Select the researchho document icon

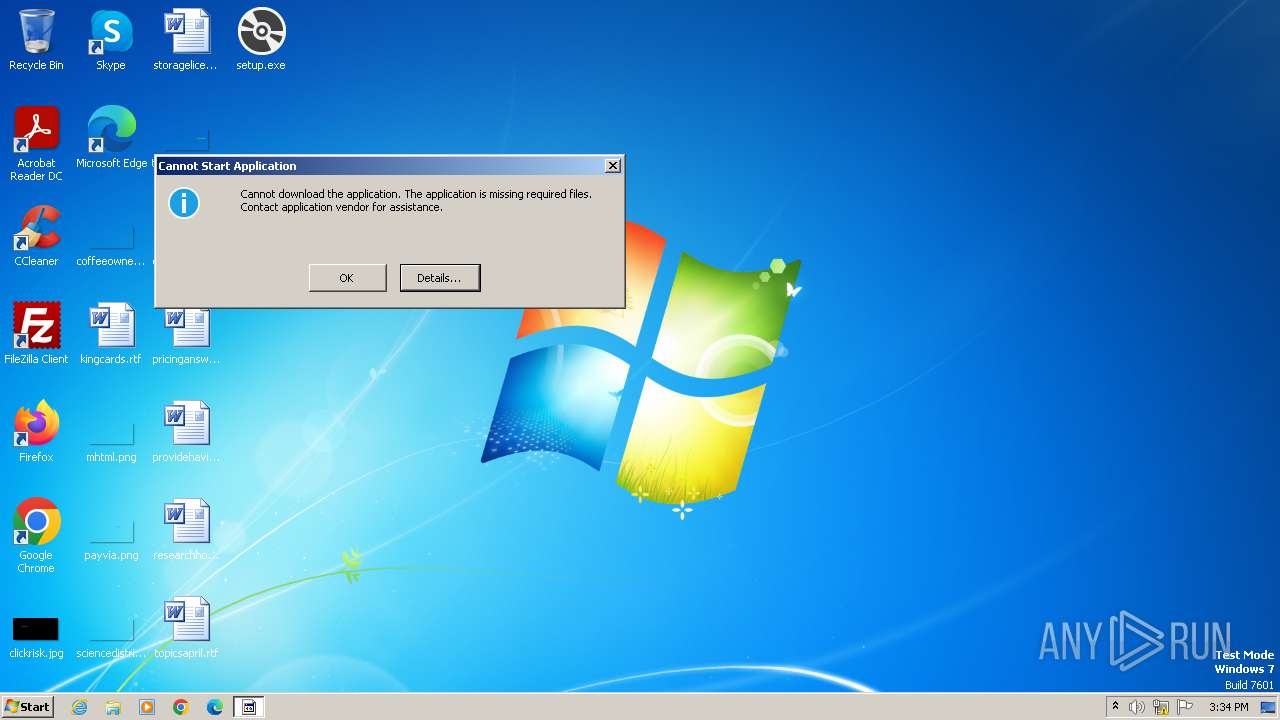click(186, 530)
